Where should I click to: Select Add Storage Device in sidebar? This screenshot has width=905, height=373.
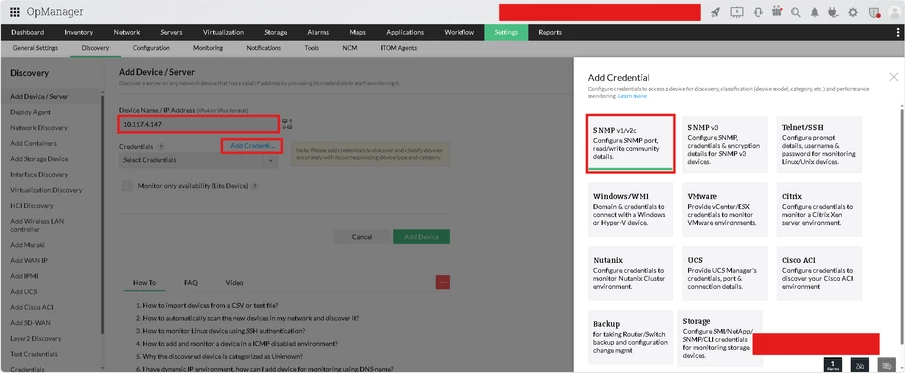(x=39, y=159)
